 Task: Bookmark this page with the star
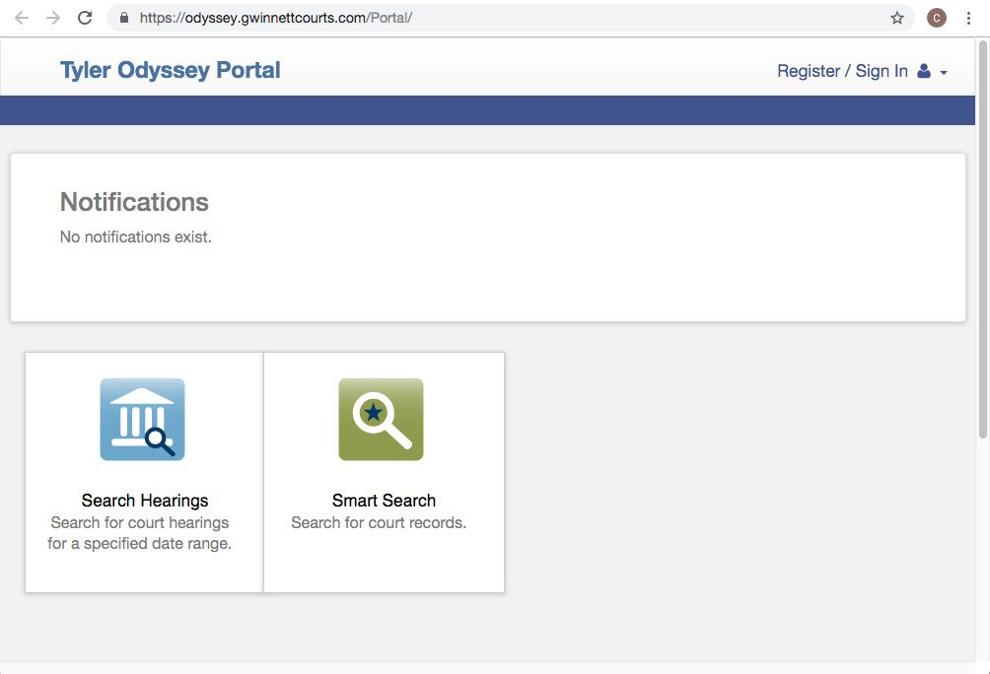(897, 18)
